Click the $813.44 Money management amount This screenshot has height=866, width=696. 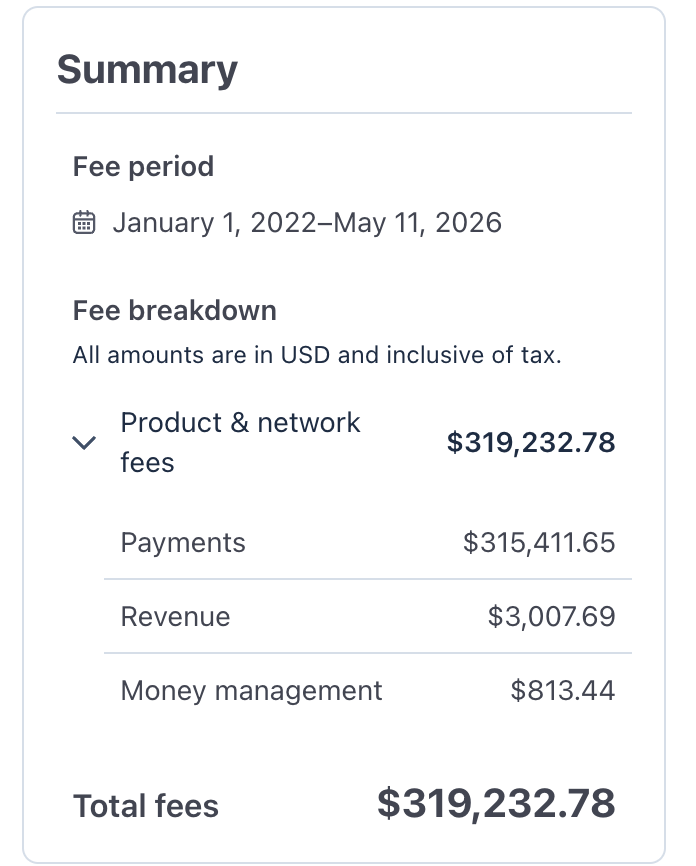point(563,690)
